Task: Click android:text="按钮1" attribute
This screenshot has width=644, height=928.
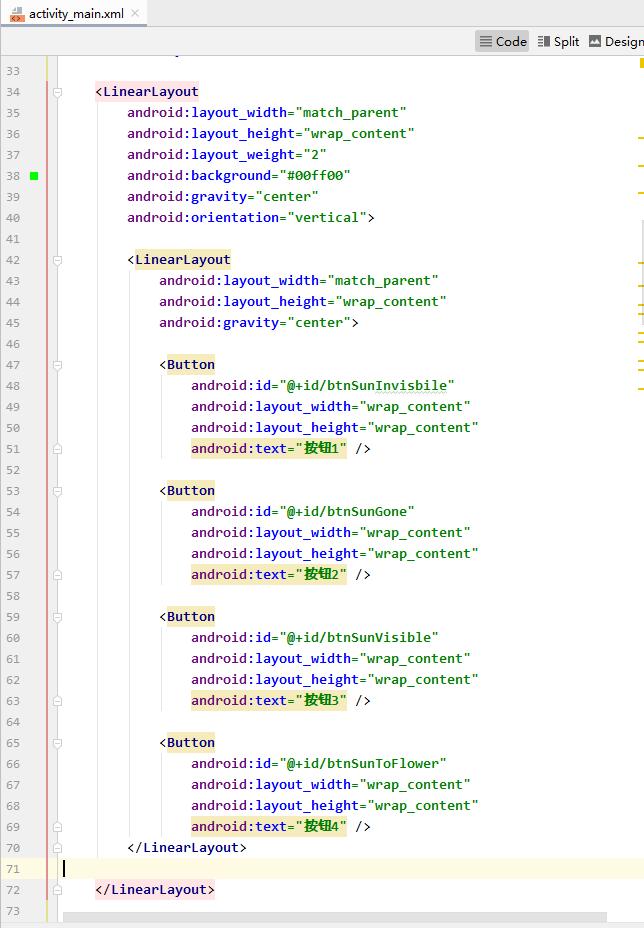Action: click(x=269, y=449)
